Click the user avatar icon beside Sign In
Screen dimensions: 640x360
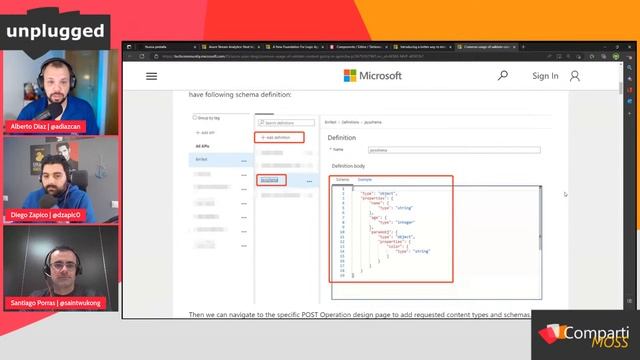click(575, 76)
